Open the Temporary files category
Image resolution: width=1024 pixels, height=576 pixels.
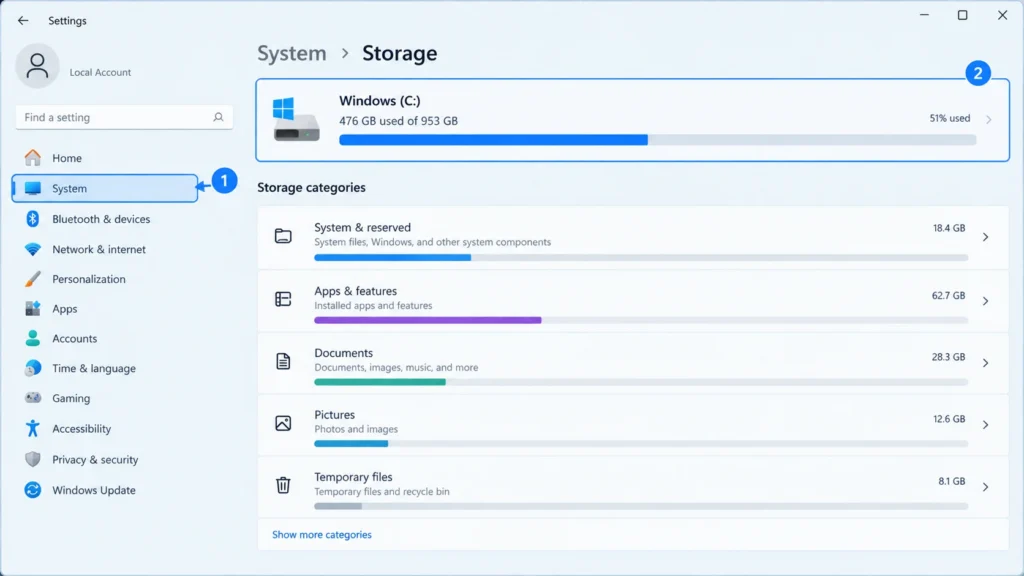[x=633, y=487]
